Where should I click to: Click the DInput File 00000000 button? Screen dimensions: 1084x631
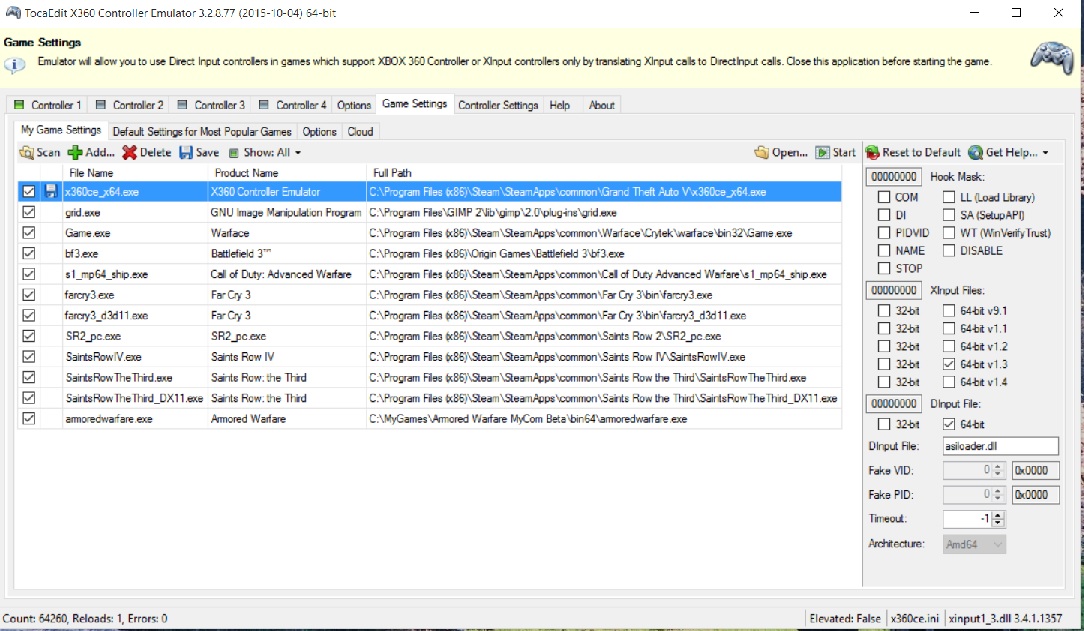[893, 404]
